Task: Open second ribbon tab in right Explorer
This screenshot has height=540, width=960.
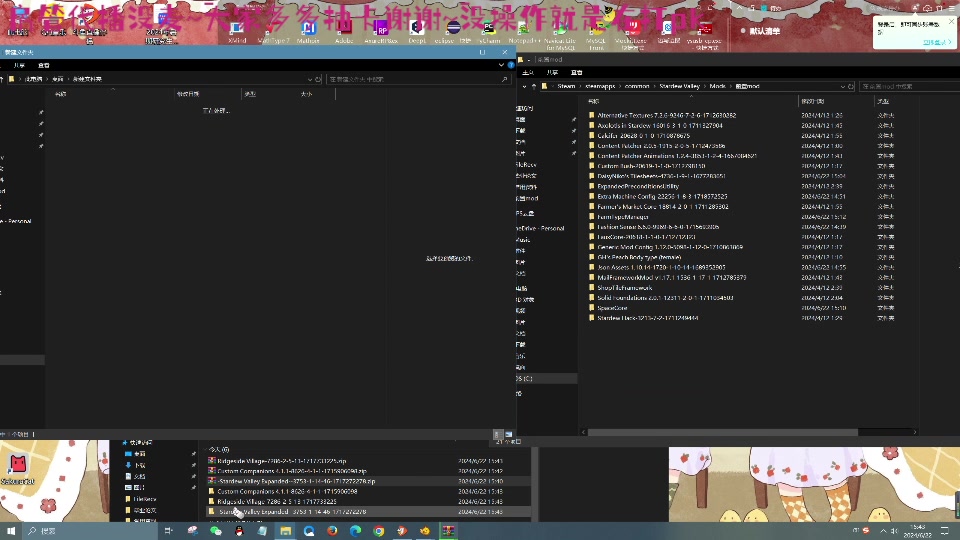Action: pos(552,72)
